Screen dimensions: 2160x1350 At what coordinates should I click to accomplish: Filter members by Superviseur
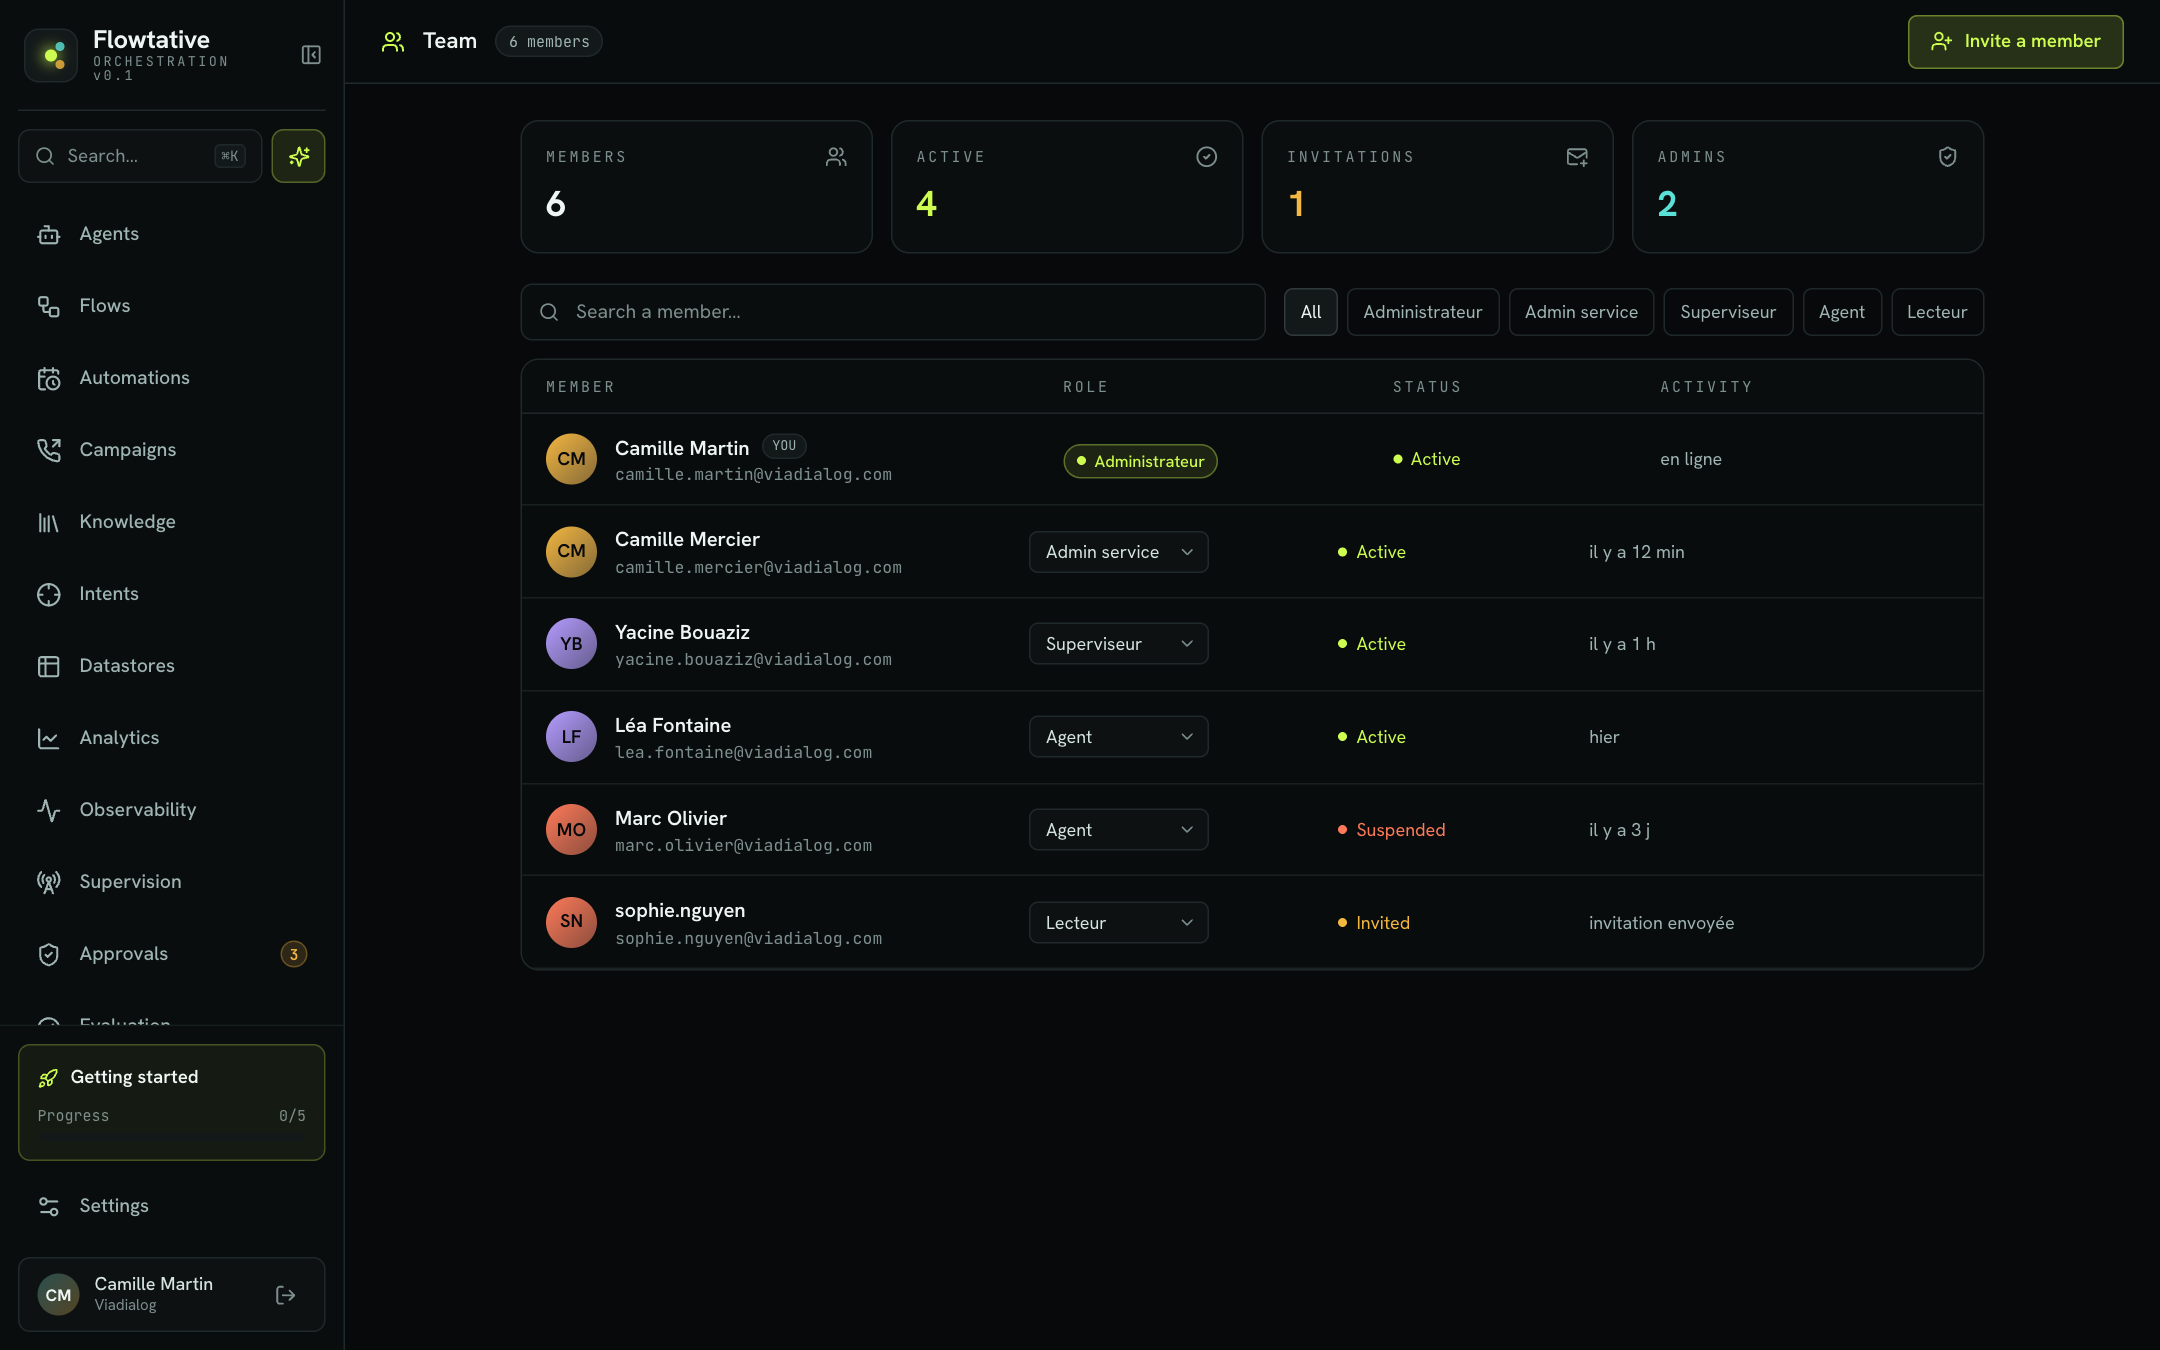1728,312
